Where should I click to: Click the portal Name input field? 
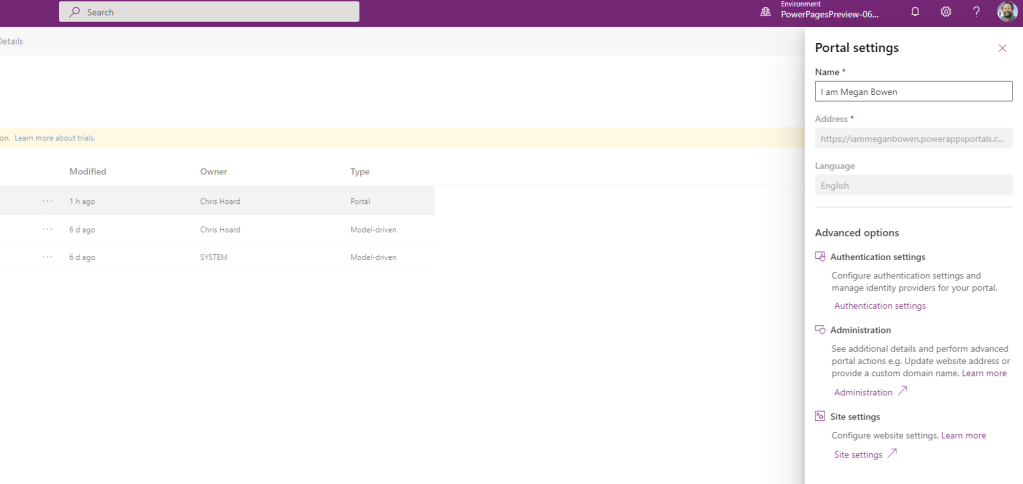coord(914,91)
